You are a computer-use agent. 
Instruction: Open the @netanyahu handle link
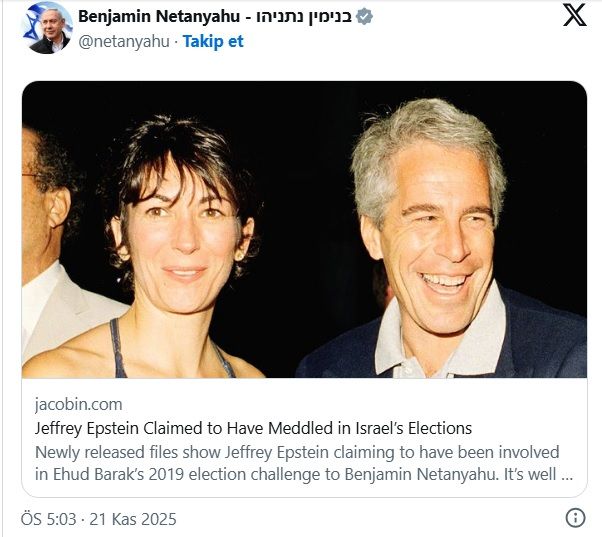click(123, 42)
